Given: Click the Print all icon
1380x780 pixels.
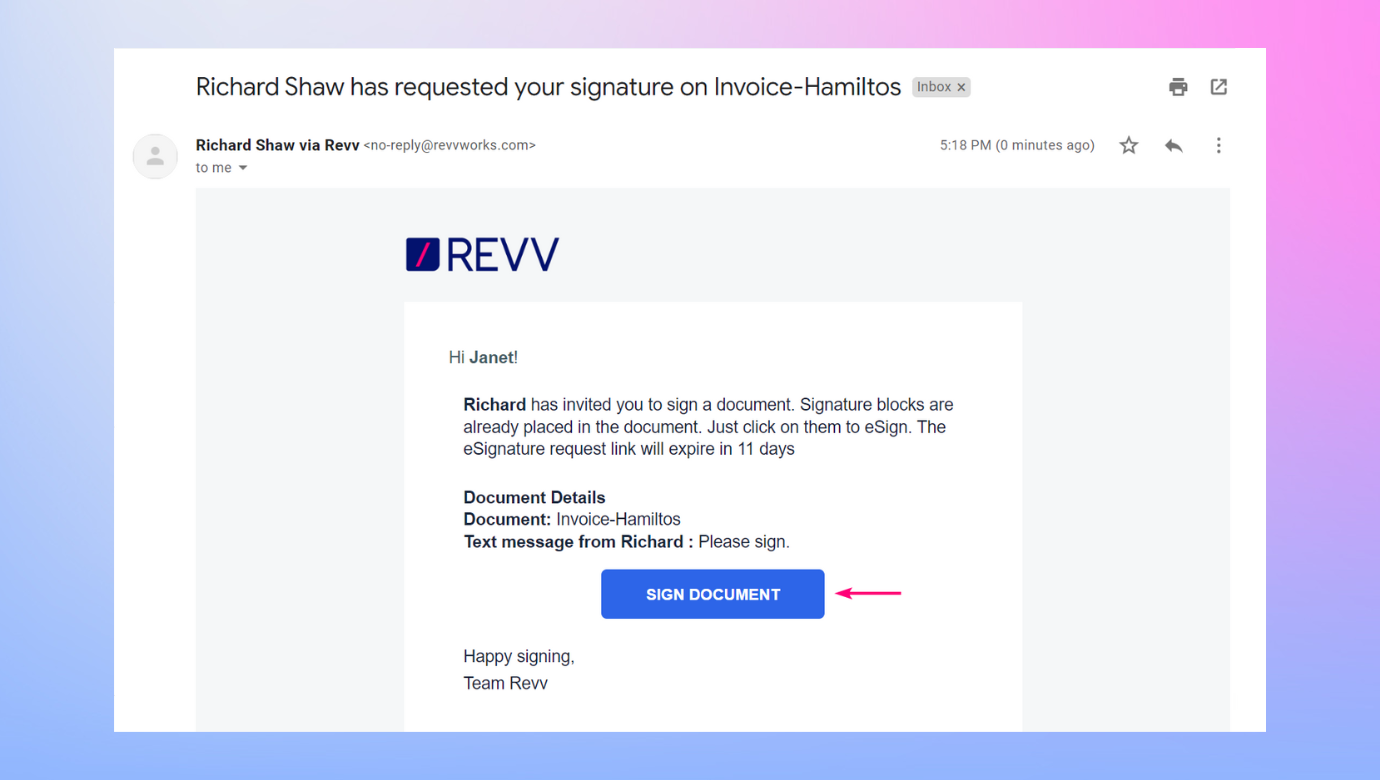Looking at the screenshot, I should (1178, 87).
